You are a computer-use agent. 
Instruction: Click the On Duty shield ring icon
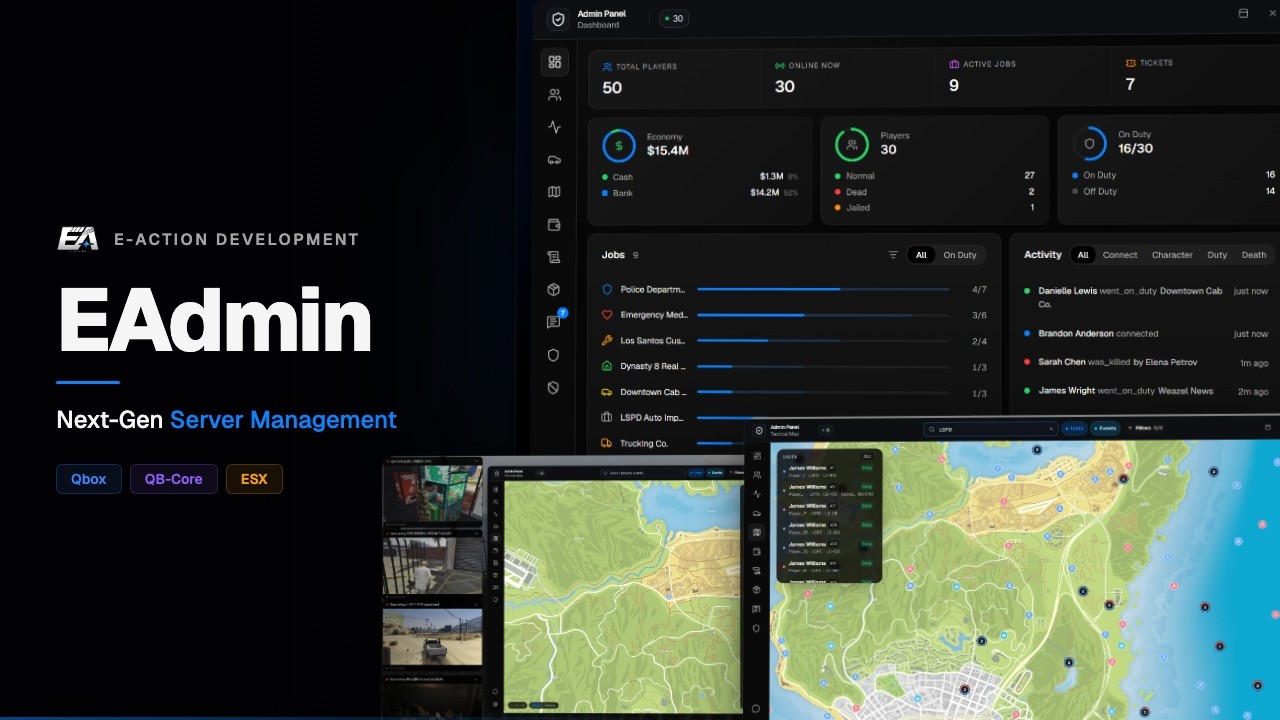point(1090,144)
